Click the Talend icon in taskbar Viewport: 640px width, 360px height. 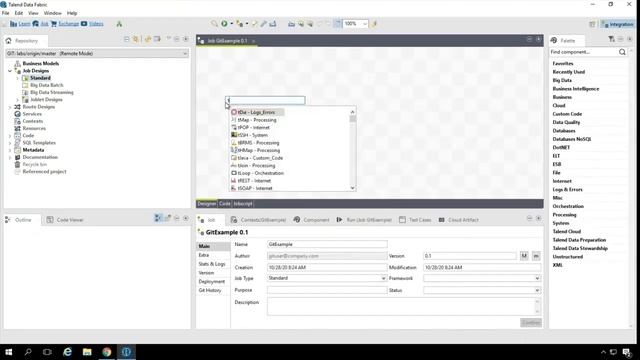pos(126,352)
